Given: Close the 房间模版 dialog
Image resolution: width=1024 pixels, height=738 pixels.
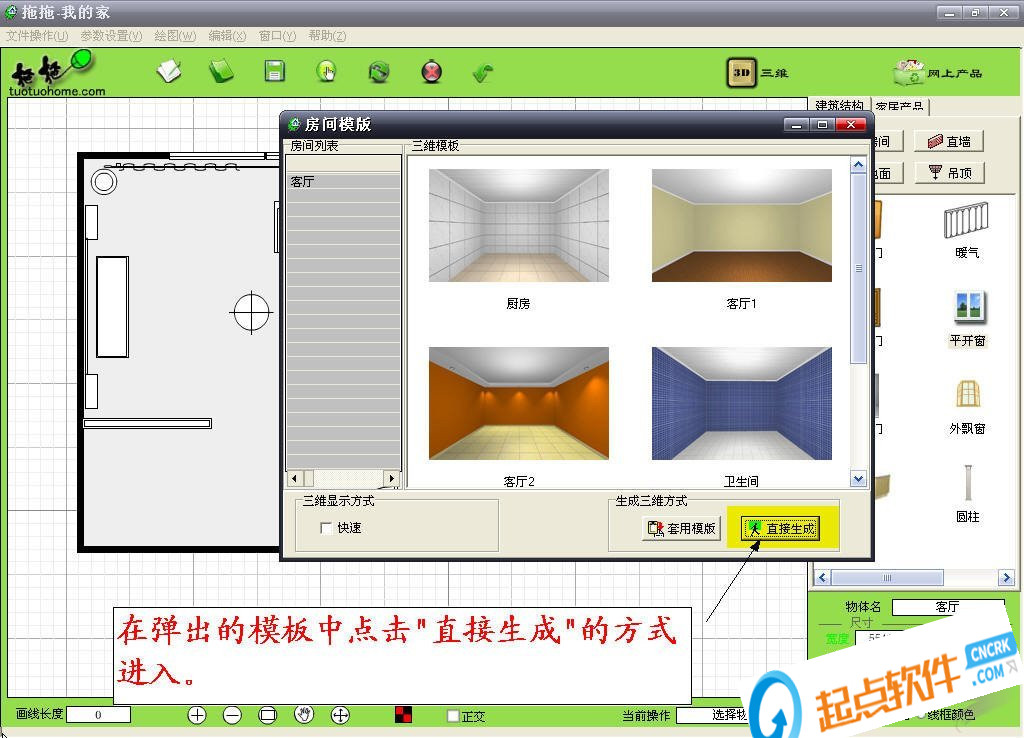Looking at the screenshot, I should 851,124.
